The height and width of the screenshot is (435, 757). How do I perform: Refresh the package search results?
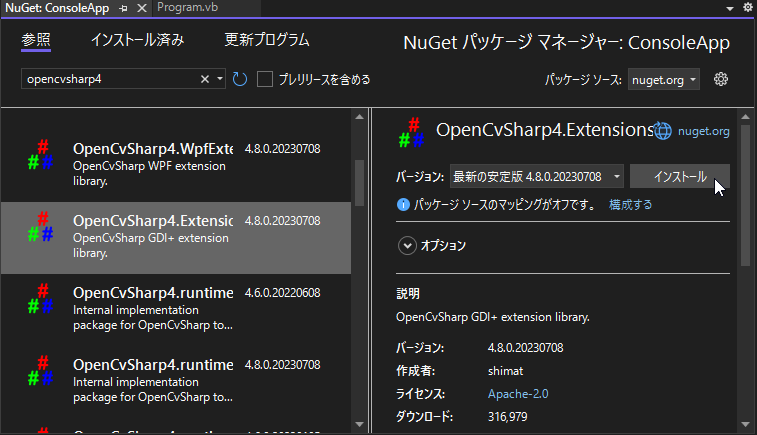pyautogui.click(x=240, y=79)
